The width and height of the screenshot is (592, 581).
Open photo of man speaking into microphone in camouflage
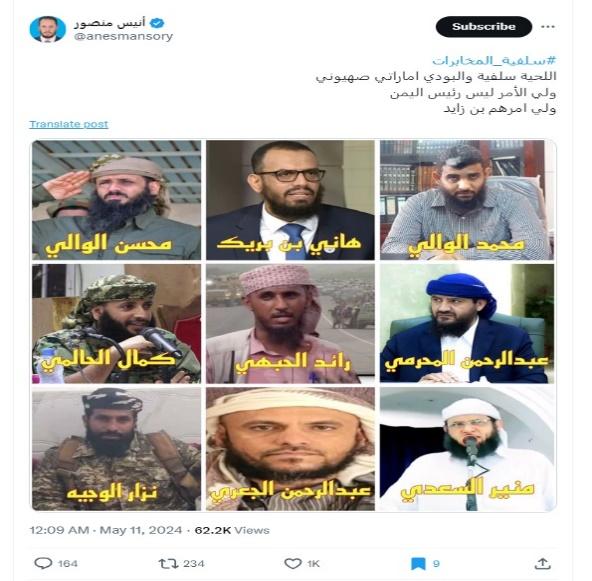tap(117, 324)
